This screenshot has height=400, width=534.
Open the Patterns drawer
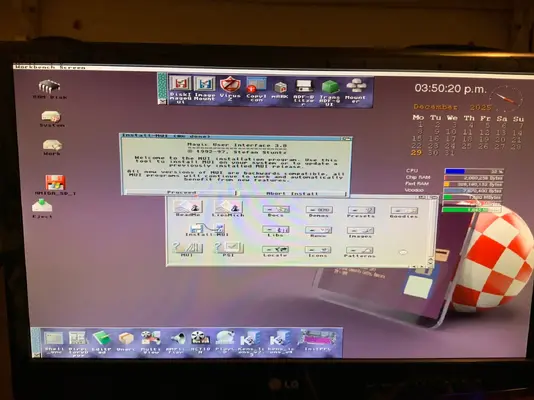tap(360, 252)
